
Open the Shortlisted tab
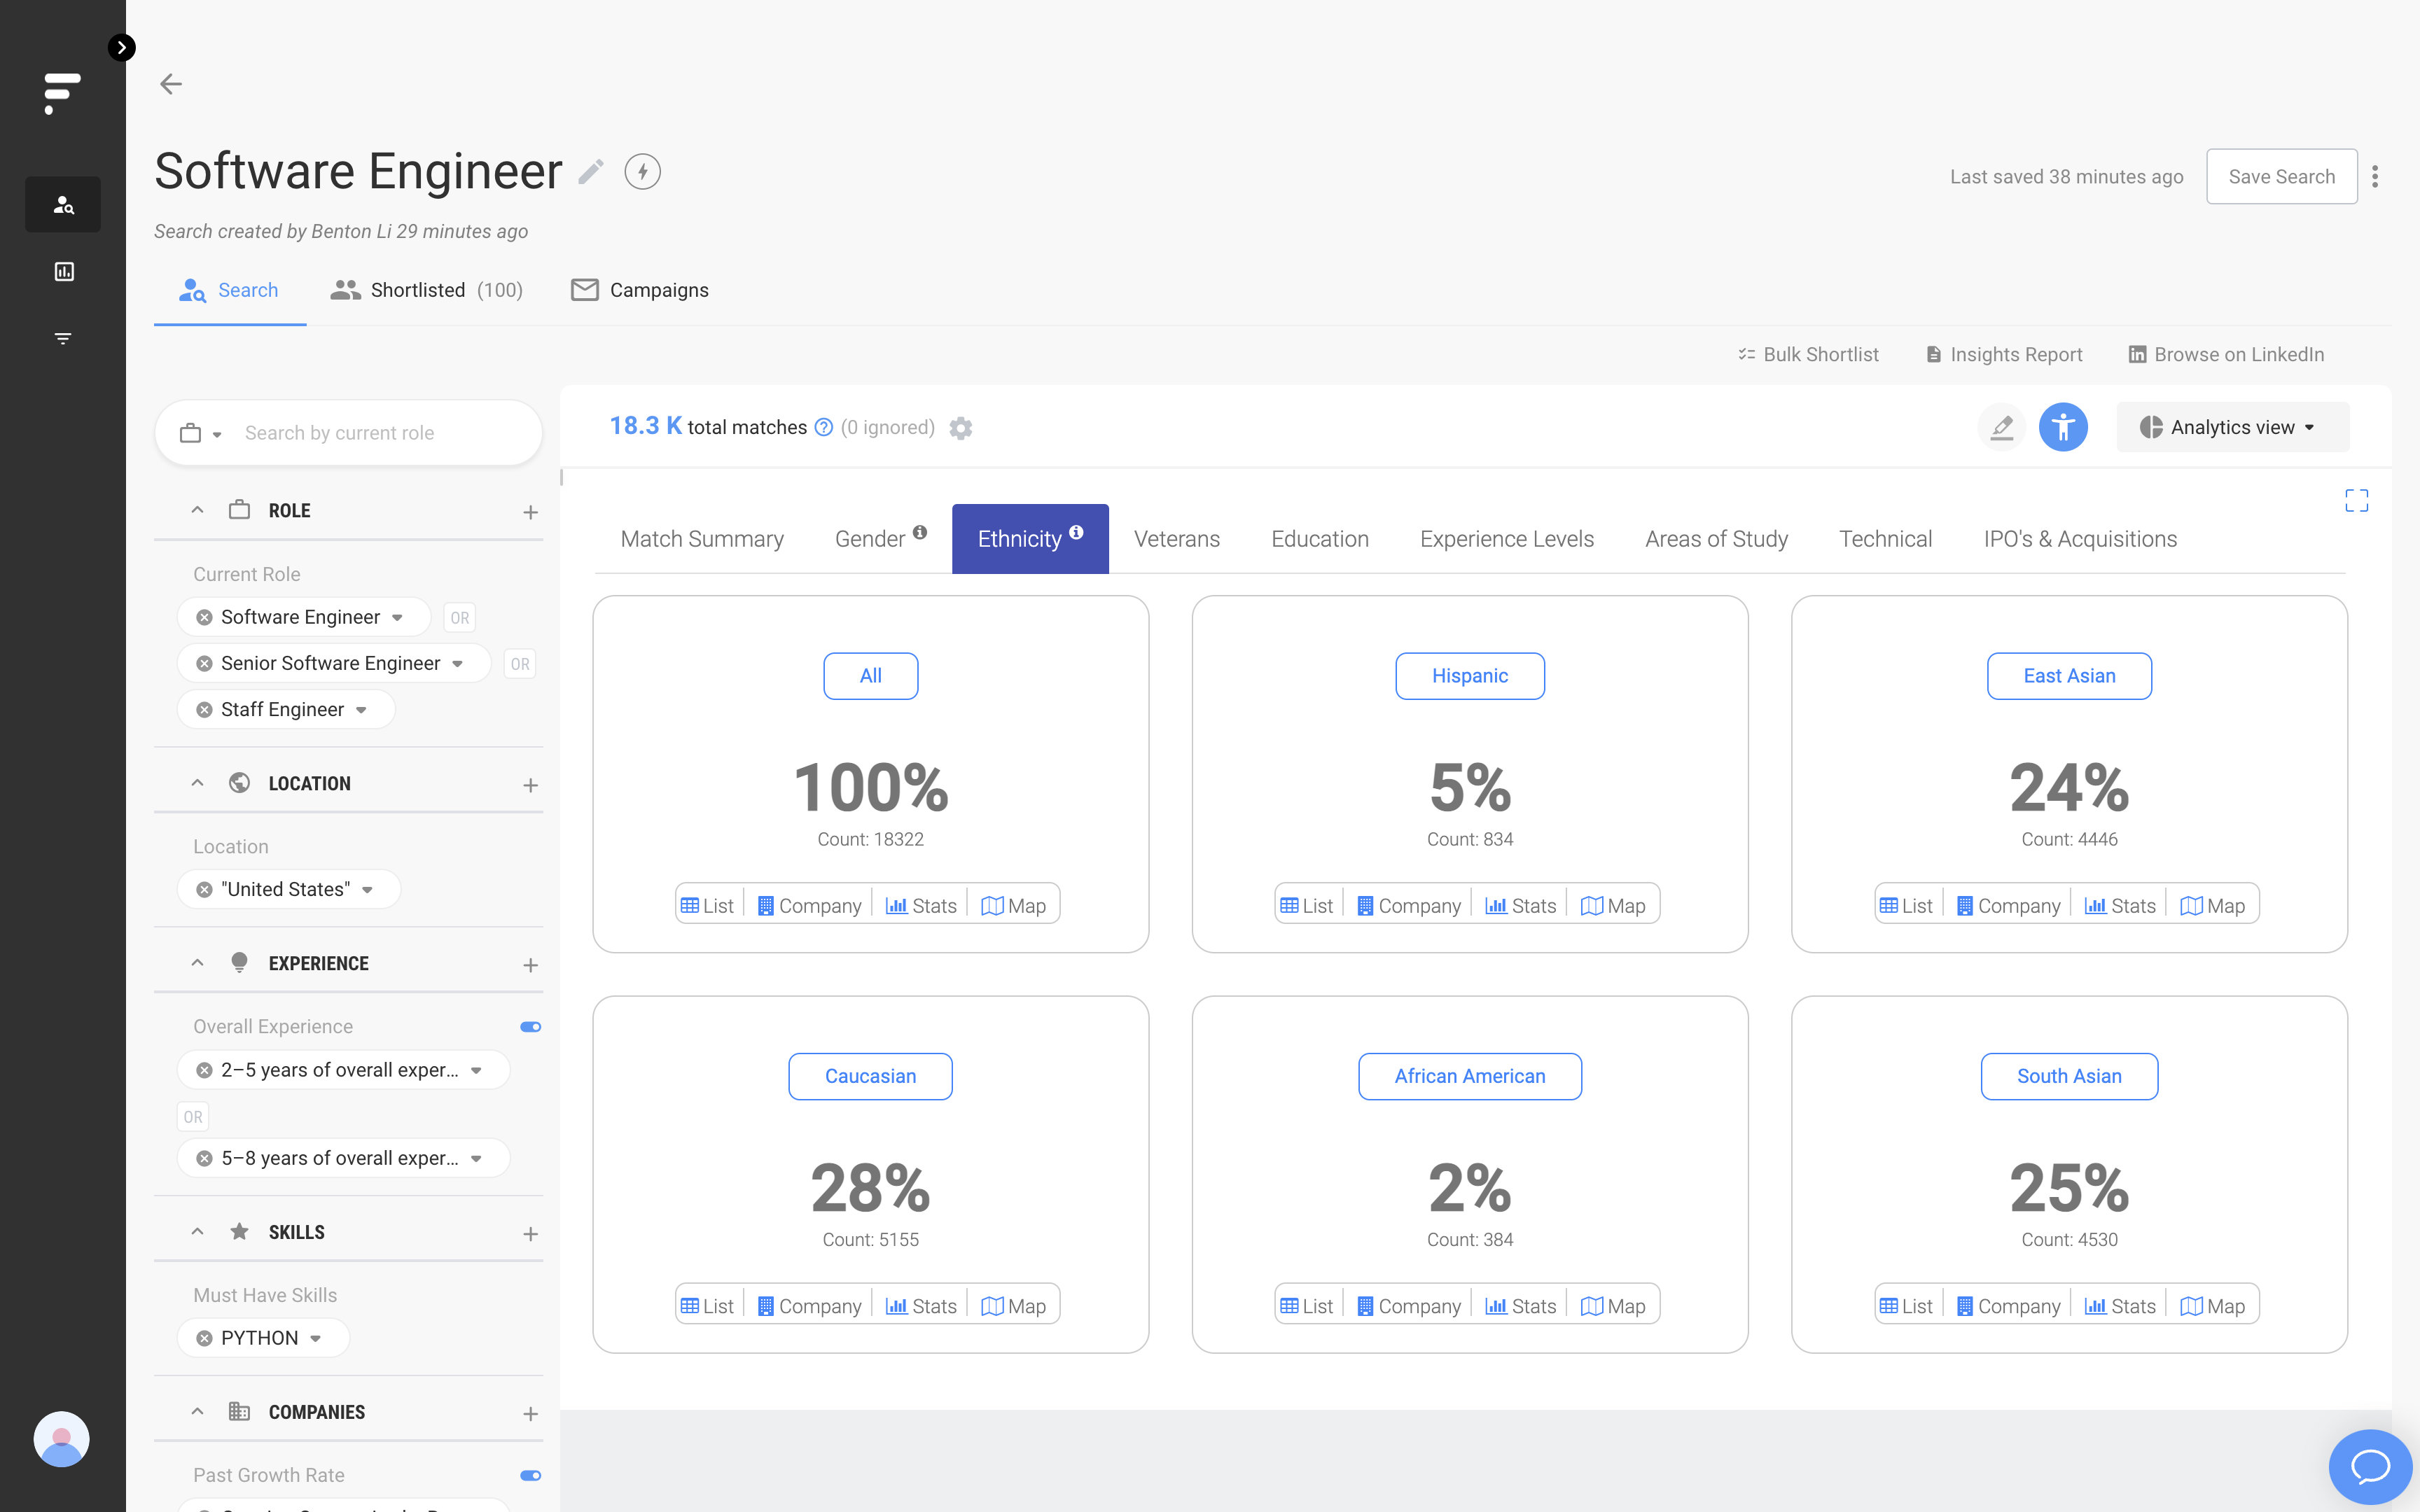(428, 290)
